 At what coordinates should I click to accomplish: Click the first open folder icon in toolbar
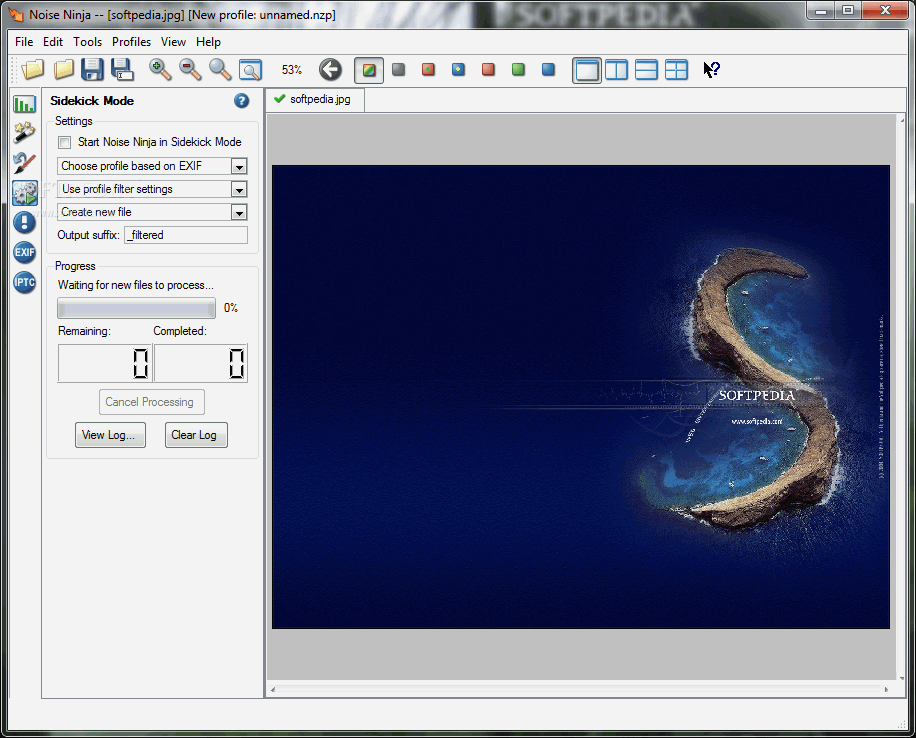click(x=33, y=70)
